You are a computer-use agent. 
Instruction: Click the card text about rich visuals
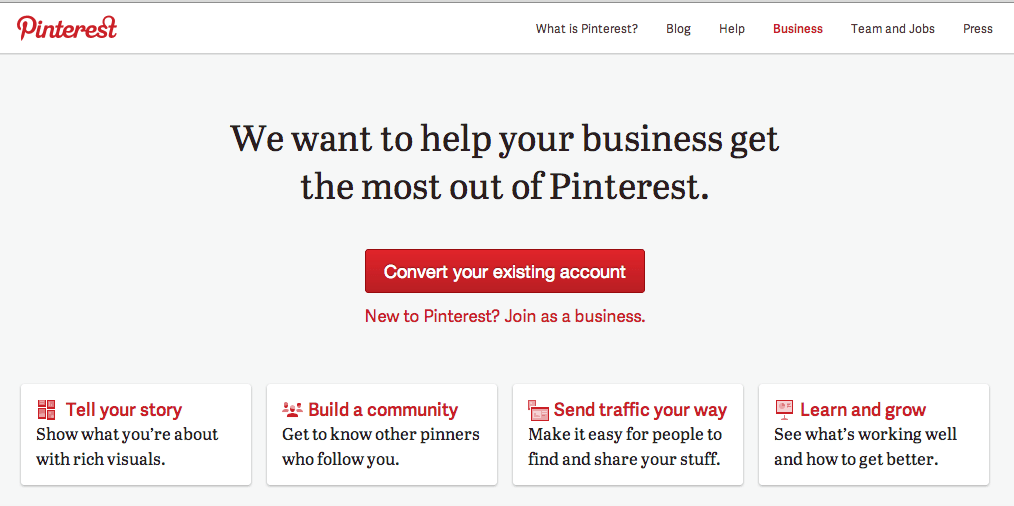[127, 446]
